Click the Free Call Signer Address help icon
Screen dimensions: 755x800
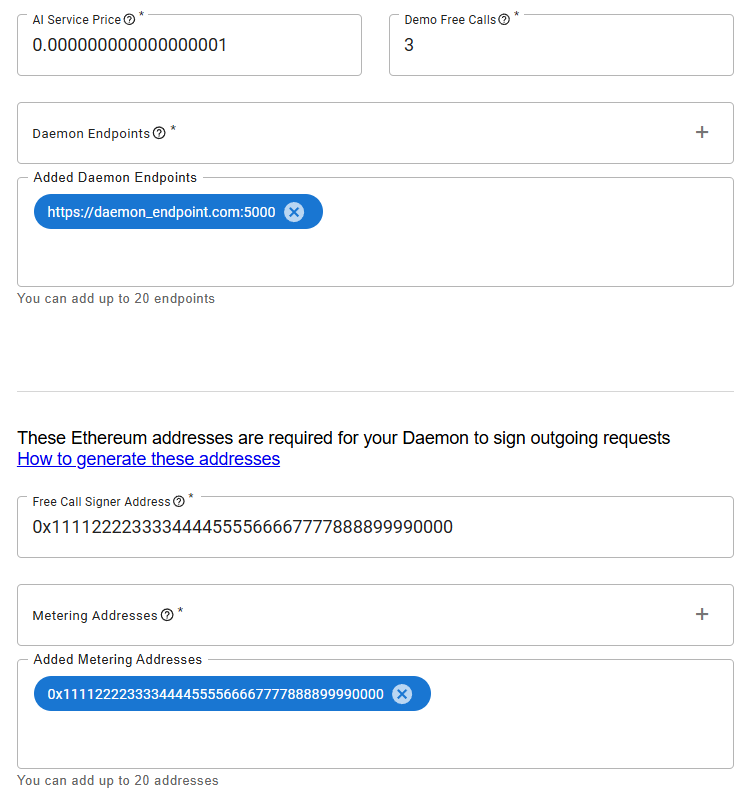pyautogui.click(x=179, y=502)
